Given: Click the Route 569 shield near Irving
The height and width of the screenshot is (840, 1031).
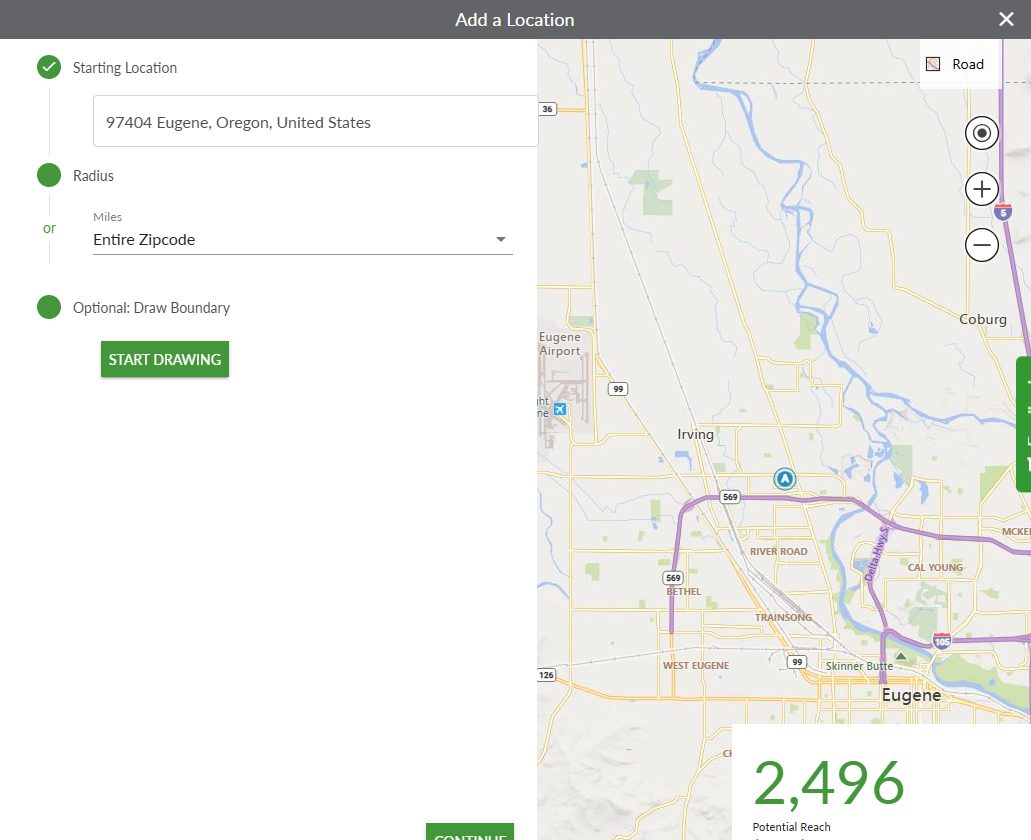Looking at the screenshot, I should click(x=730, y=497).
